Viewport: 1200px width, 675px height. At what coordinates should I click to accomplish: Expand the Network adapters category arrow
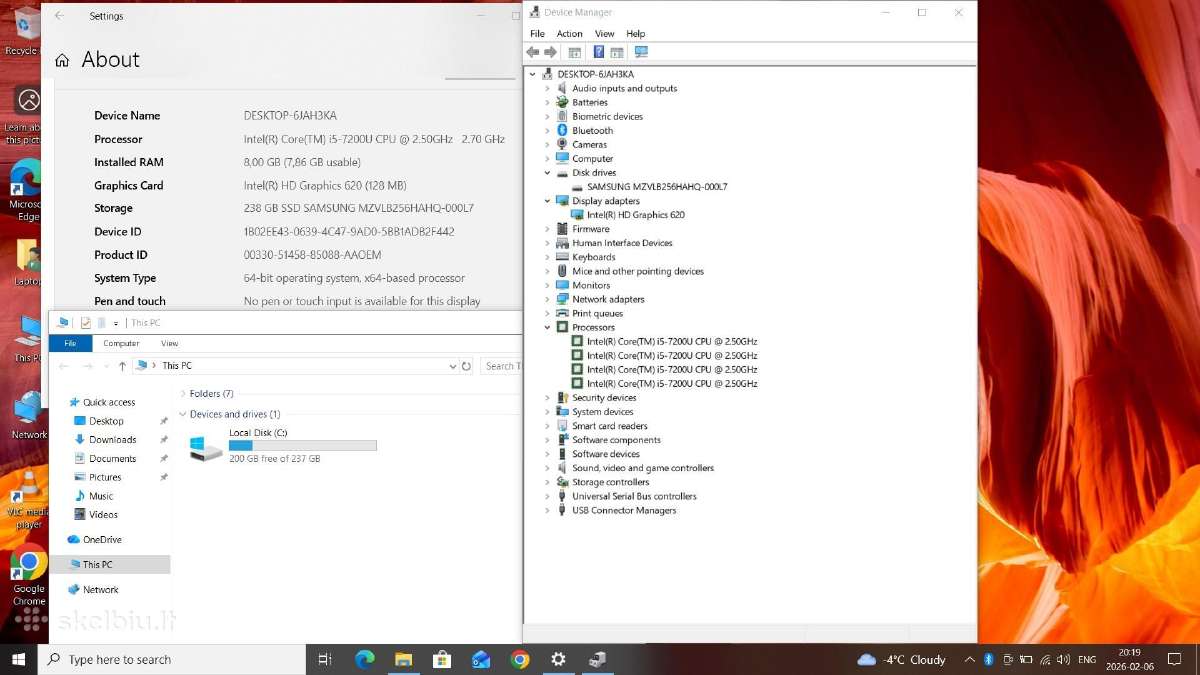point(547,299)
